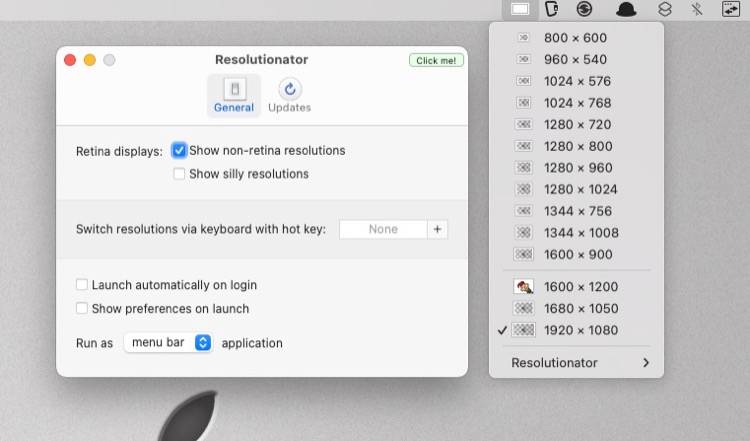
Task: Expand the Resolutionator submenu chevron
Action: (x=646, y=363)
